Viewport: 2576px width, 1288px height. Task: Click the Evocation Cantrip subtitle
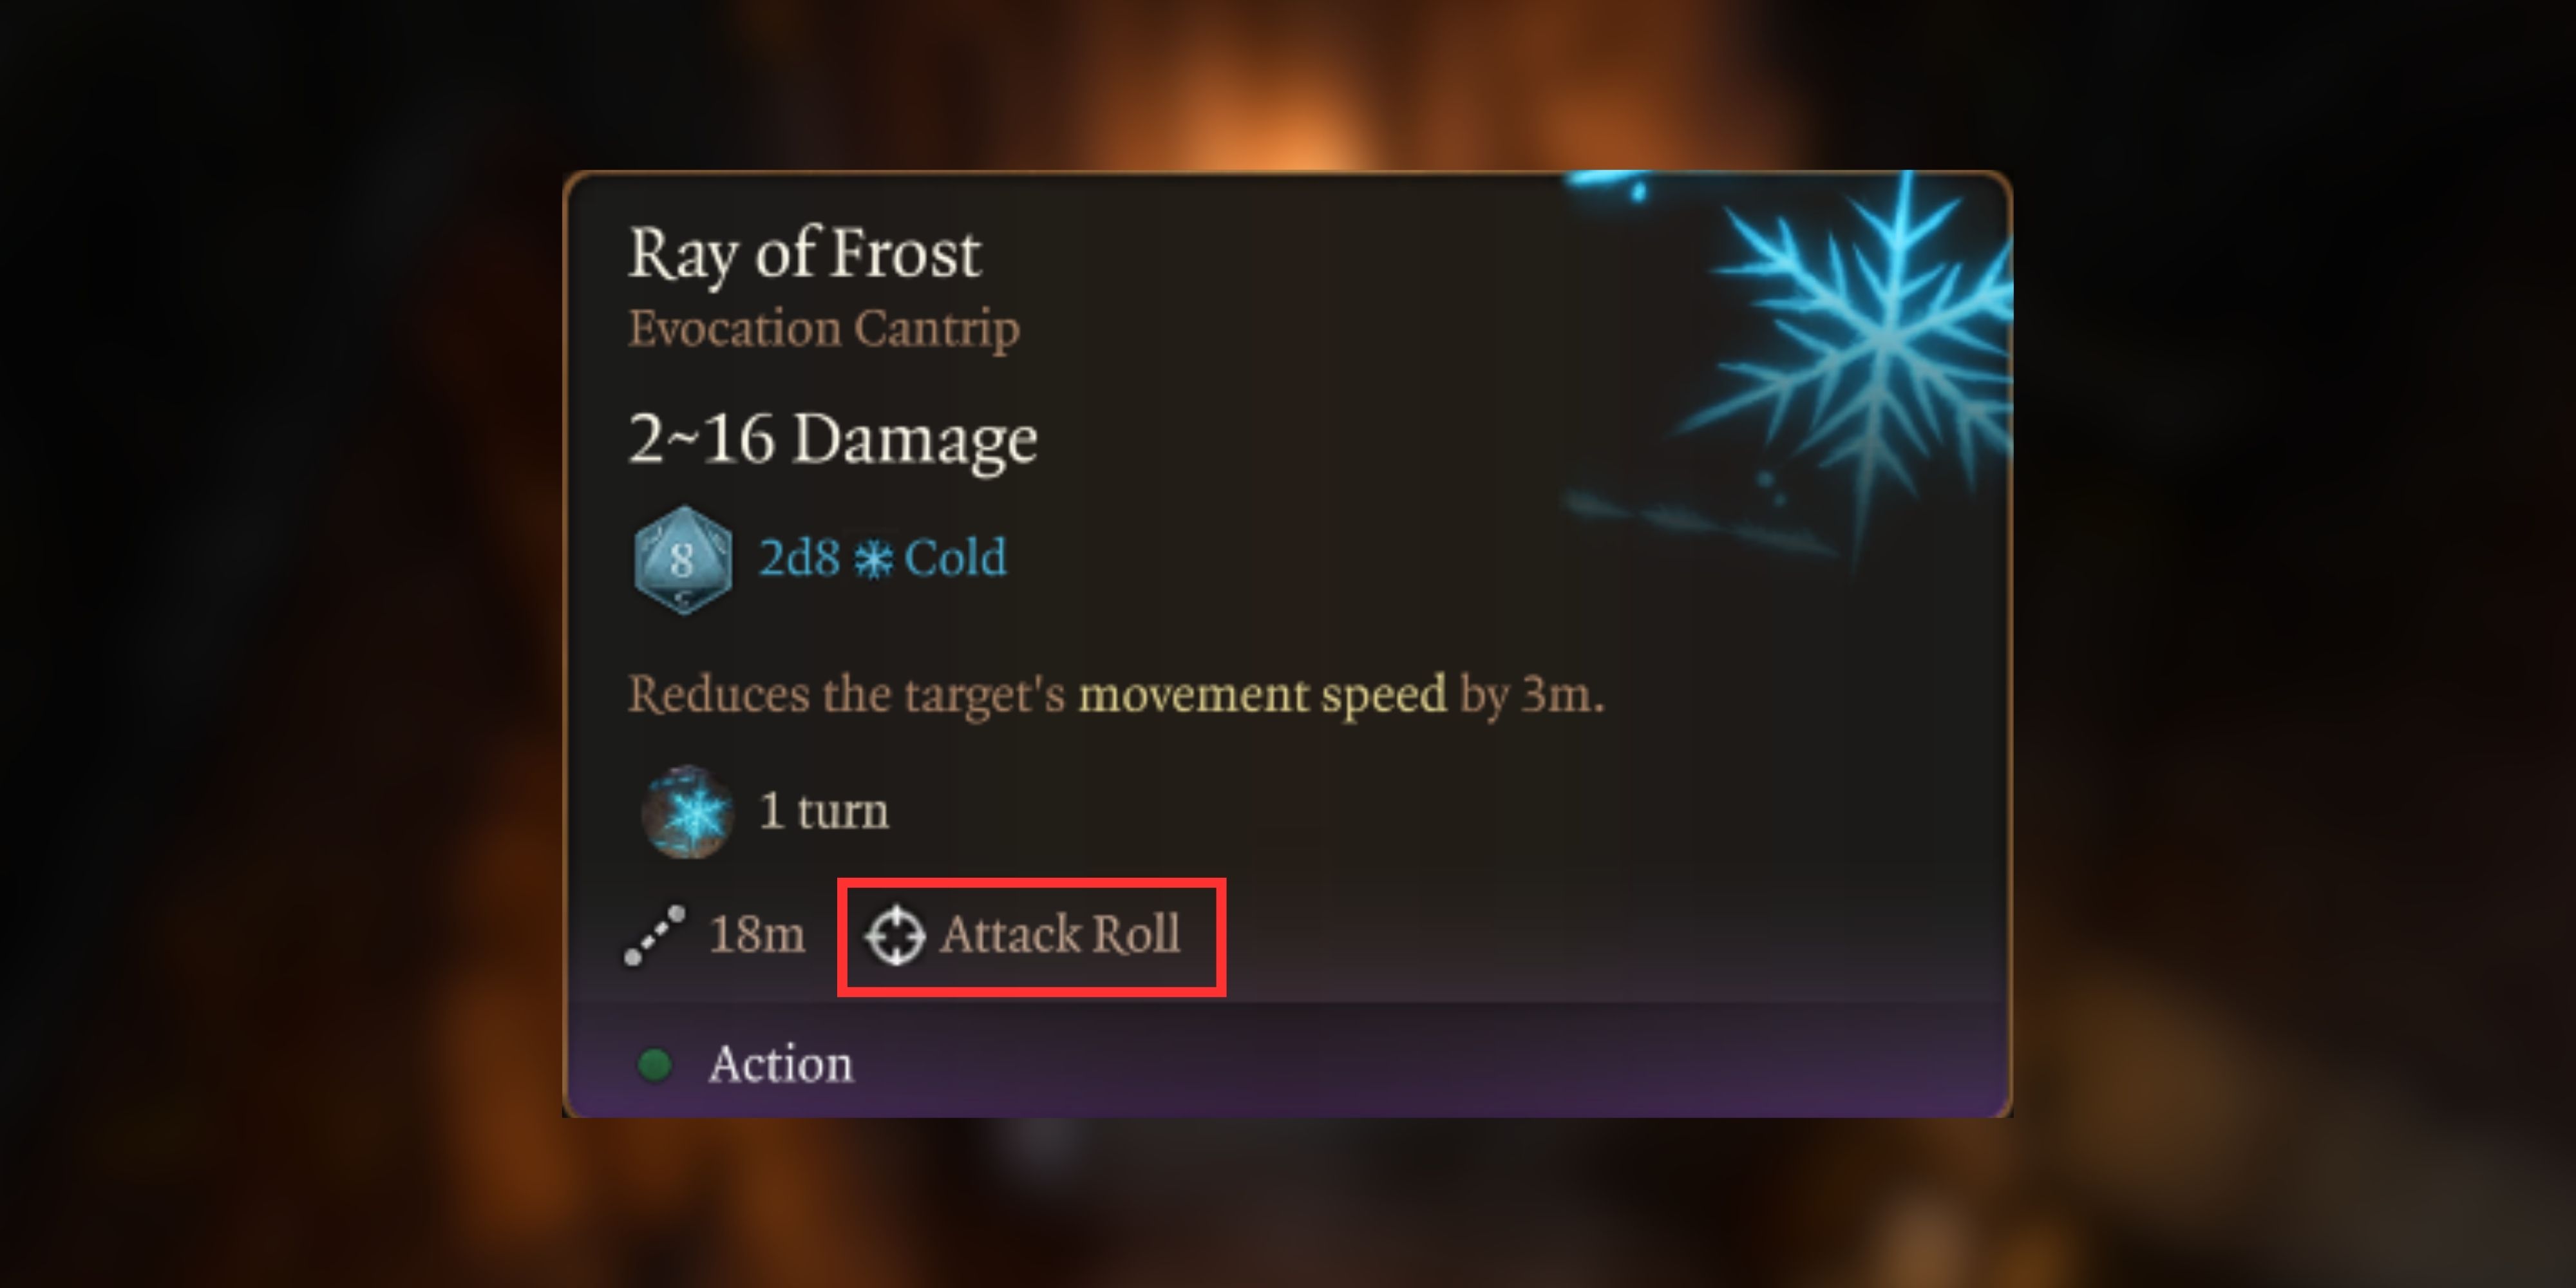point(824,329)
